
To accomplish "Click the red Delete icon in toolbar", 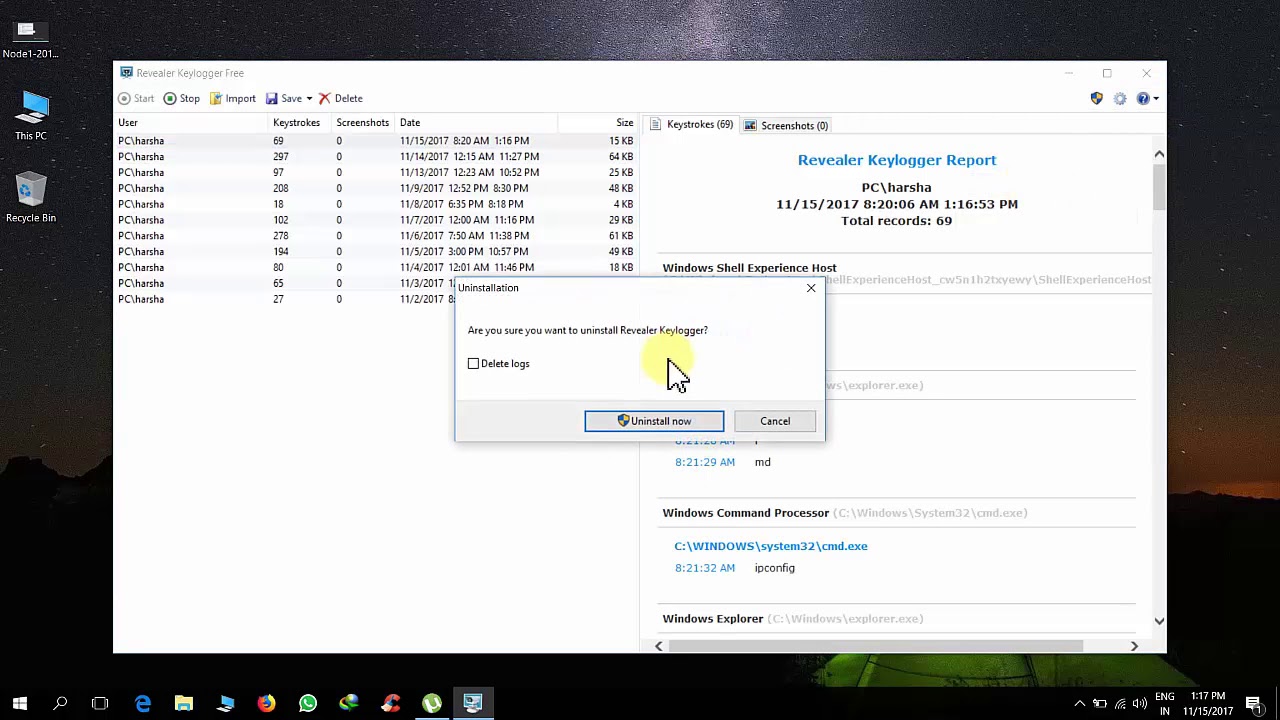I will coord(325,98).
